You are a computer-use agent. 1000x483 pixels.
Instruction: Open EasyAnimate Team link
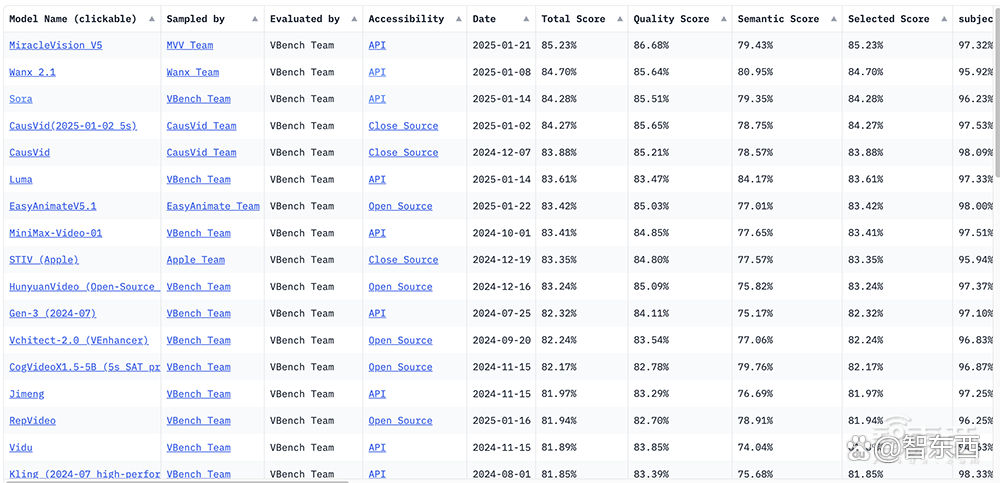coord(213,206)
